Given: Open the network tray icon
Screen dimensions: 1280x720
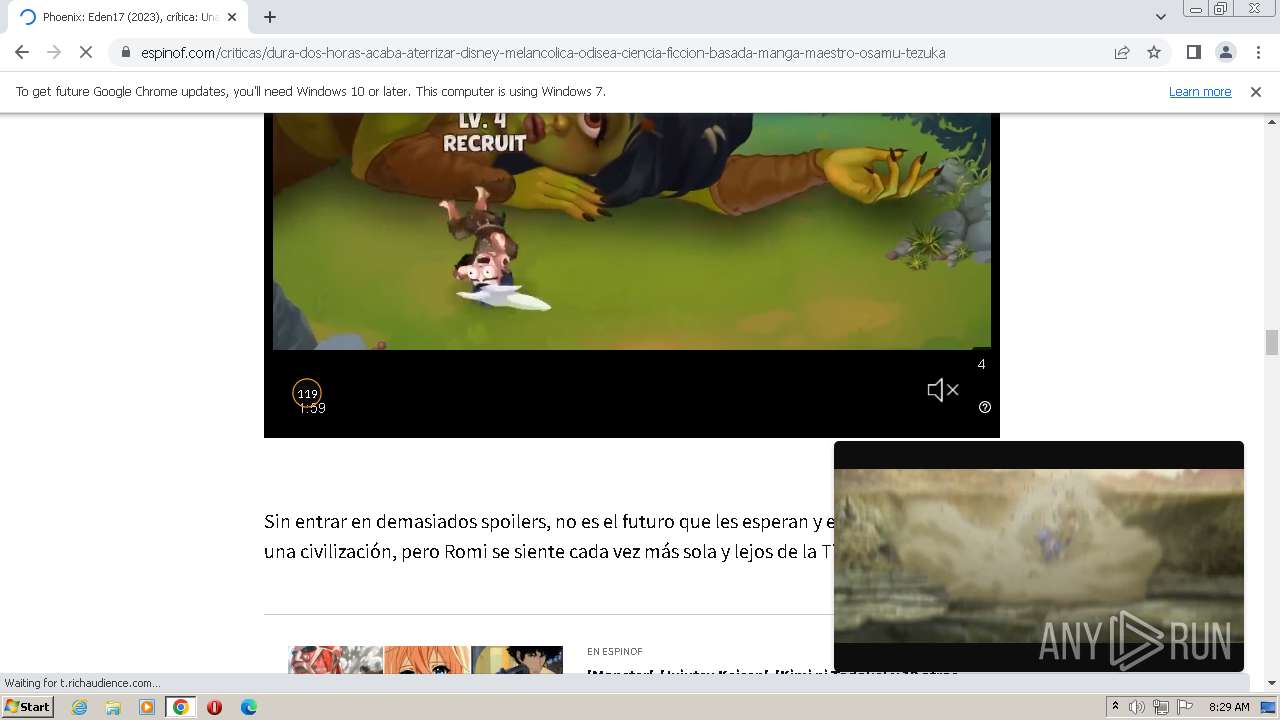Looking at the screenshot, I should [1161, 707].
